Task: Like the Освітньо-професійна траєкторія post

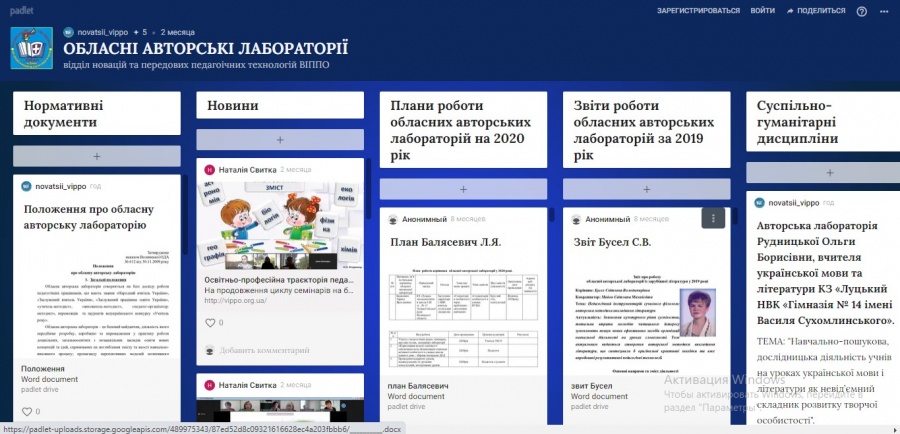Action: click(210, 323)
